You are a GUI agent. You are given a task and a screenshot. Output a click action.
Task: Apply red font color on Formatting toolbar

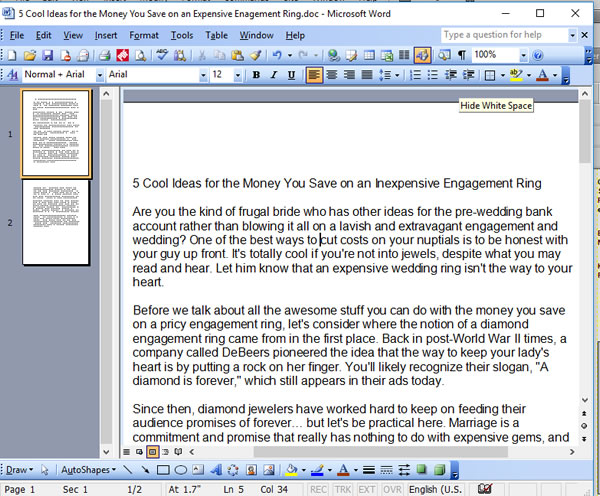543,75
